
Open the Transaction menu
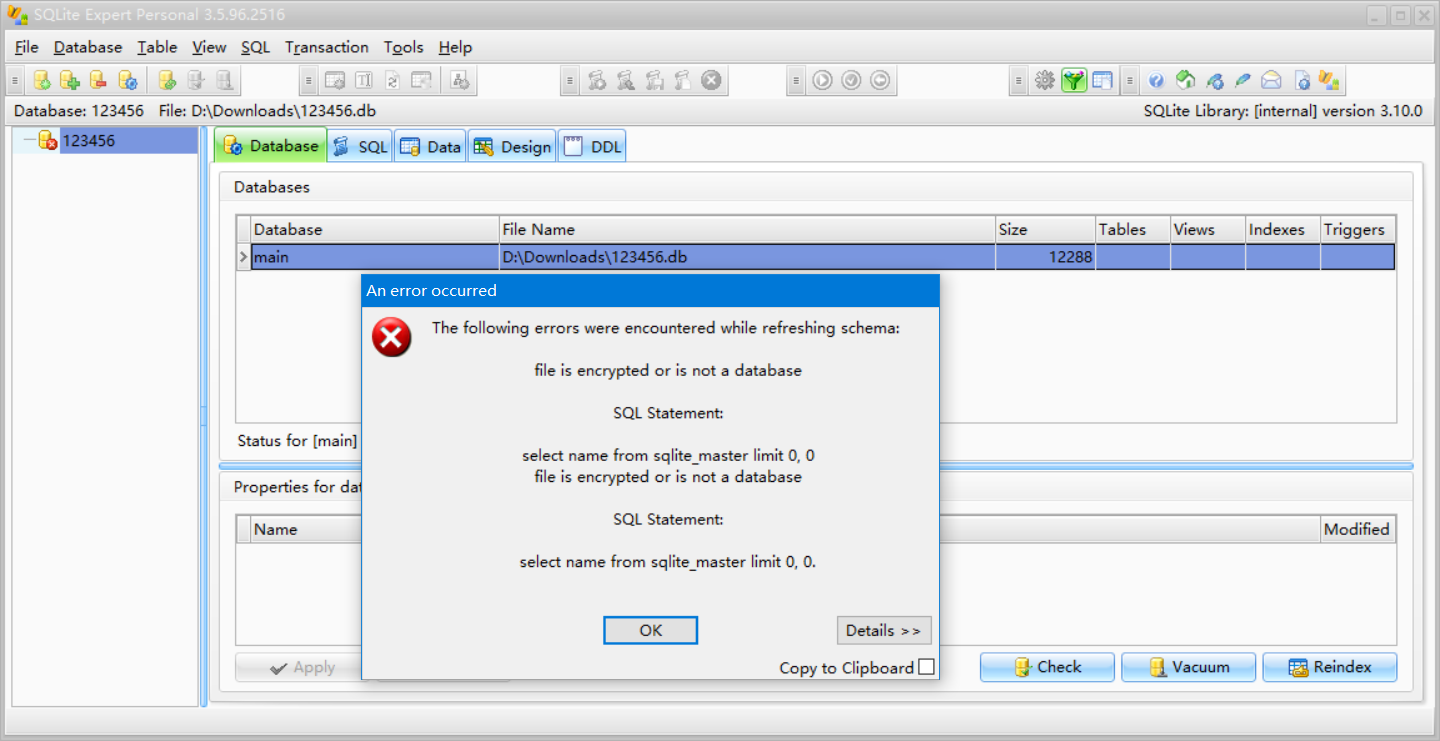pos(327,47)
